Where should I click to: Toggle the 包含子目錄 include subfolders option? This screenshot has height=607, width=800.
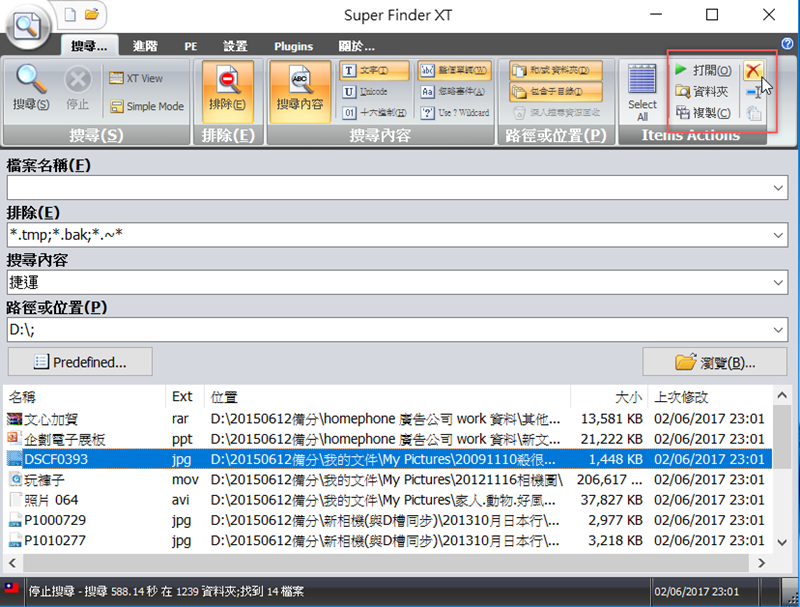point(556,92)
